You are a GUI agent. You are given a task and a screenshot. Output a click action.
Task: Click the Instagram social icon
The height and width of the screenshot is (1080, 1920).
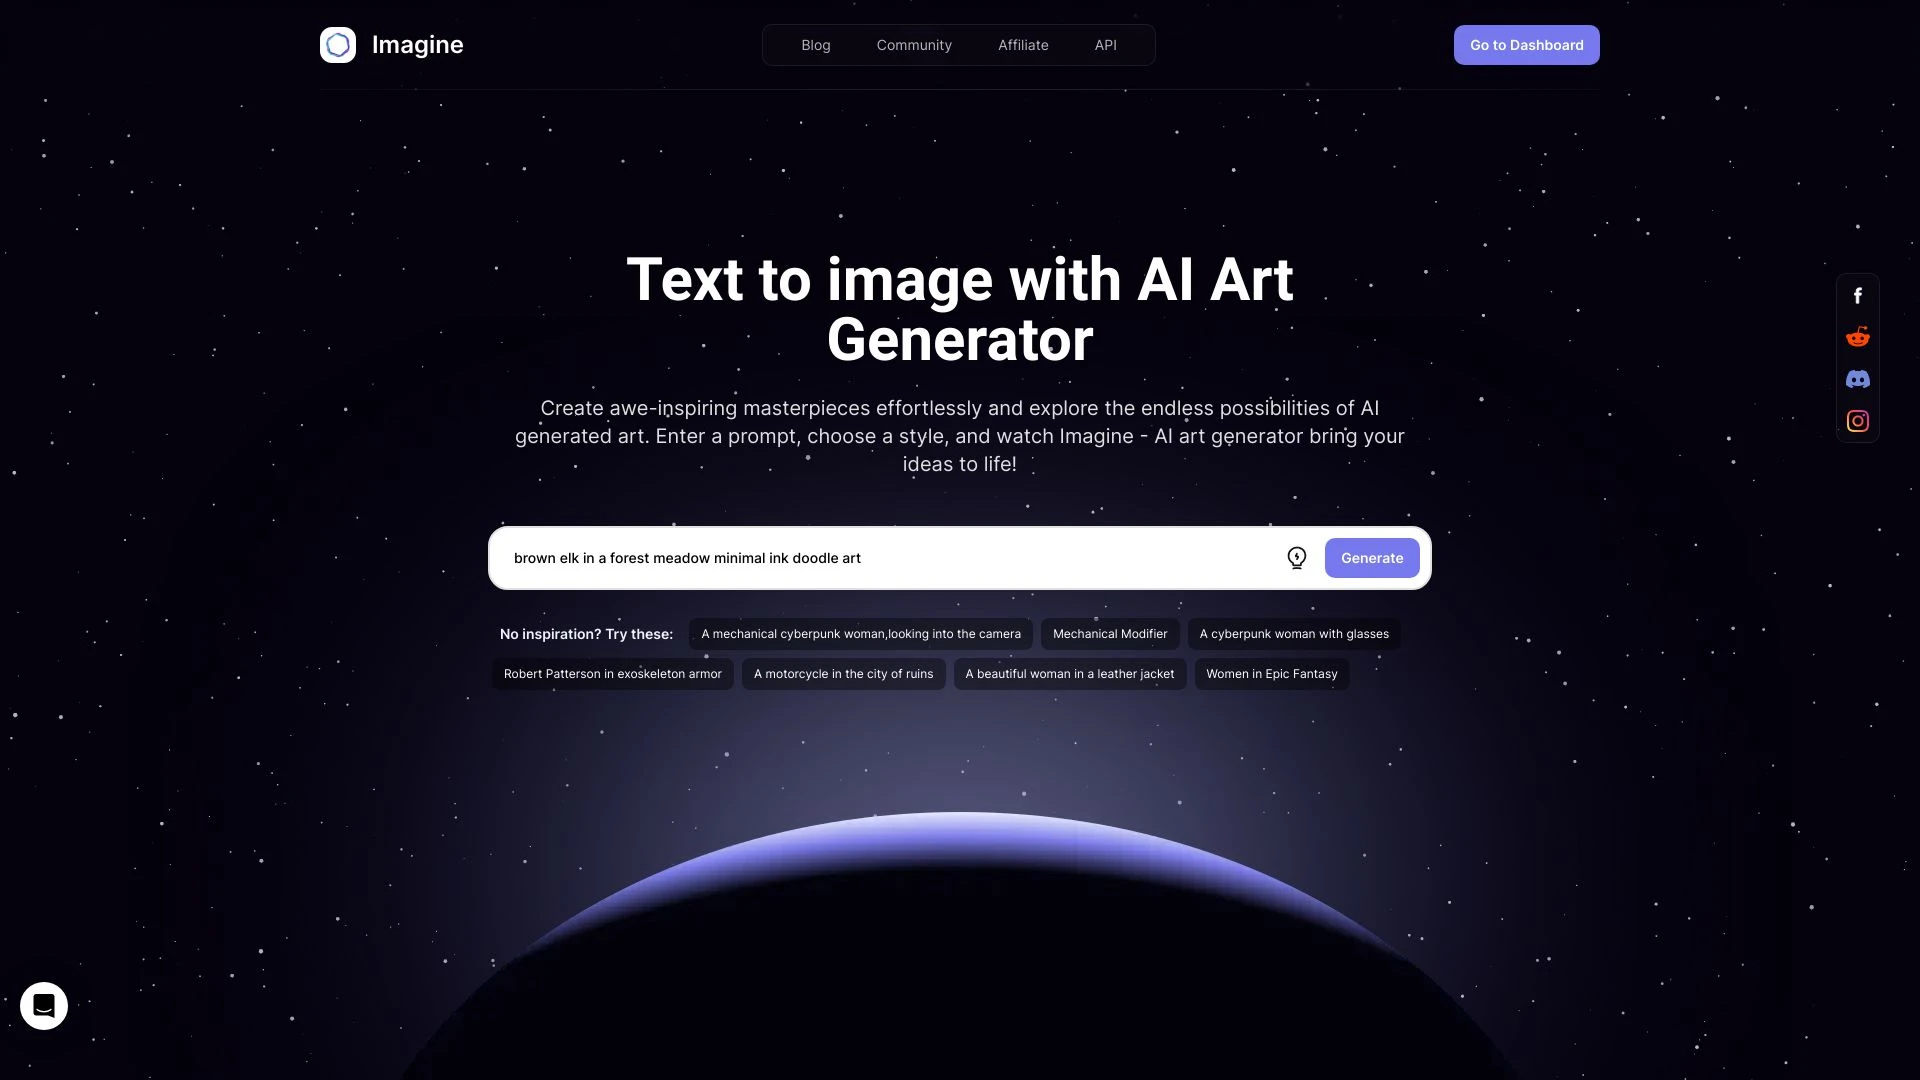pyautogui.click(x=1857, y=421)
